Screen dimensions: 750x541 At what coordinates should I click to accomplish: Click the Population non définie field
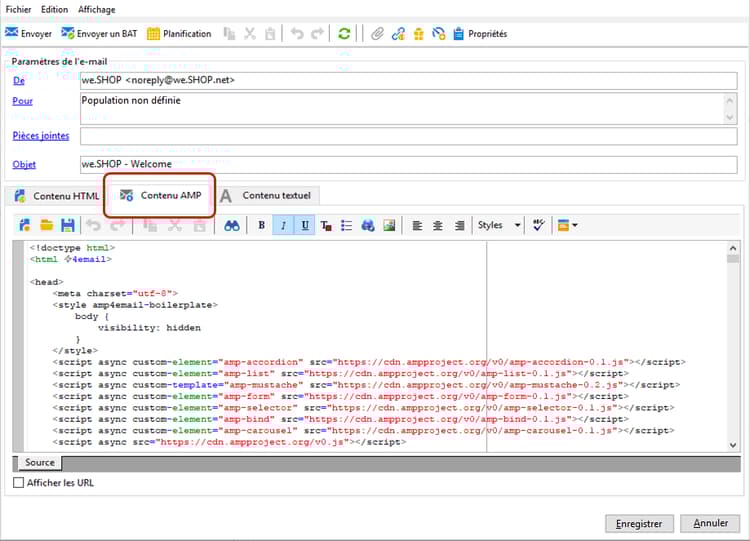click(x=402, y=108)
